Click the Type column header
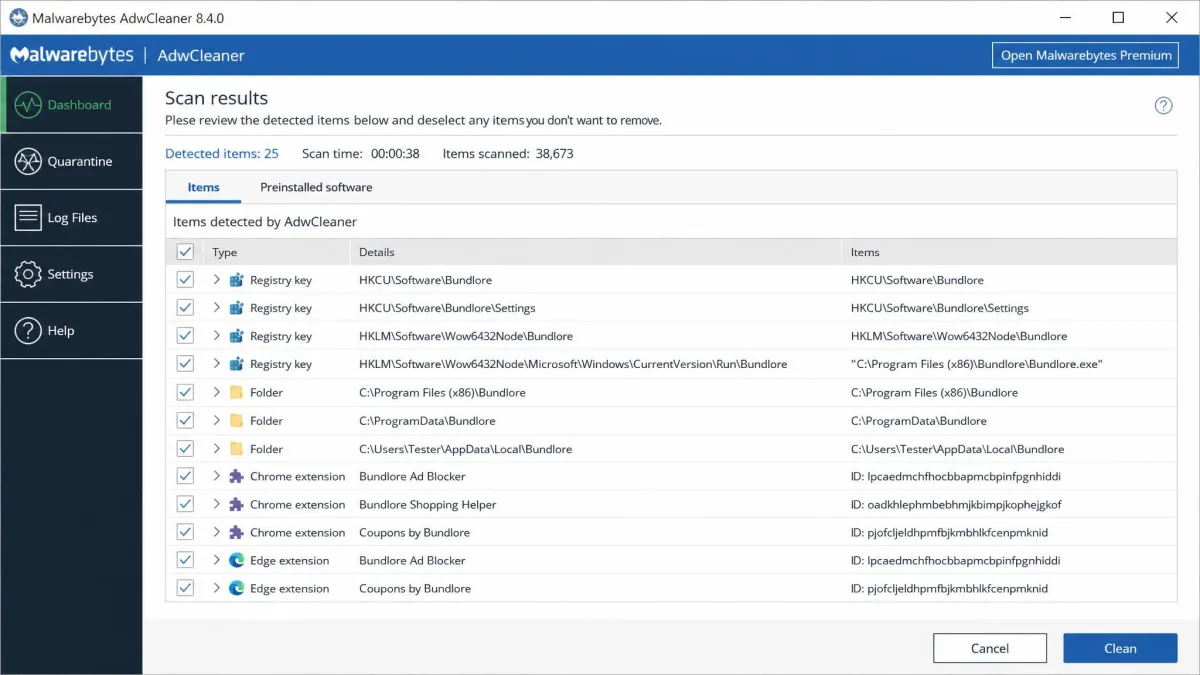The image size is (1200, 675). tap(277, 252)
